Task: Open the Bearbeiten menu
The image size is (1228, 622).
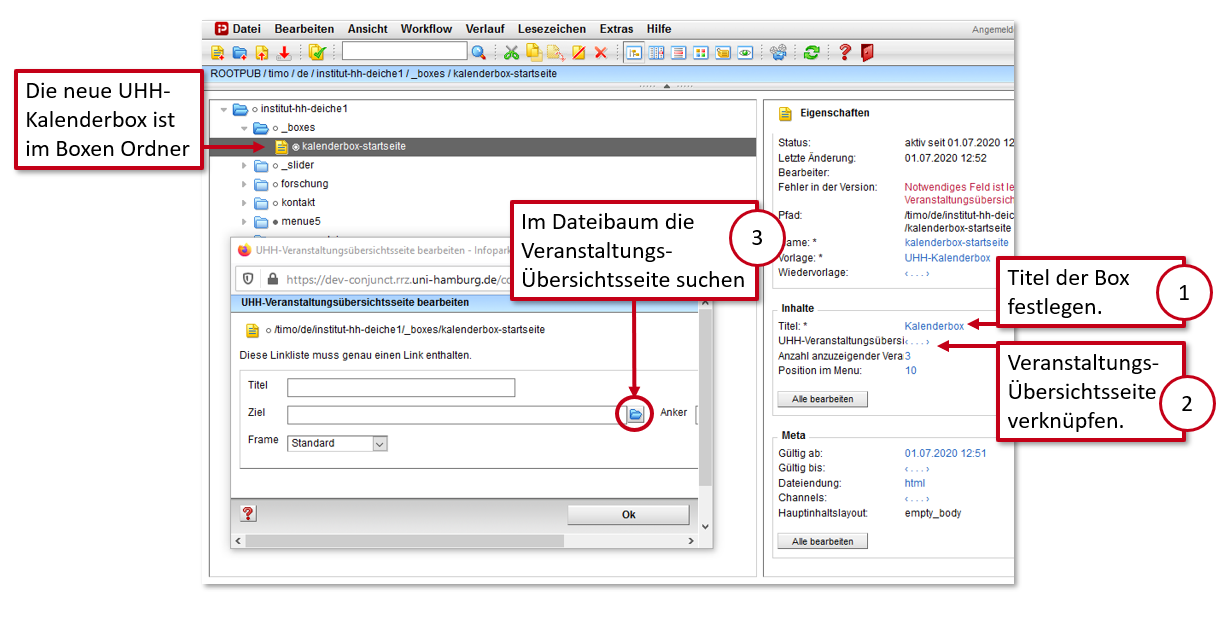Action: click(304, 29)
